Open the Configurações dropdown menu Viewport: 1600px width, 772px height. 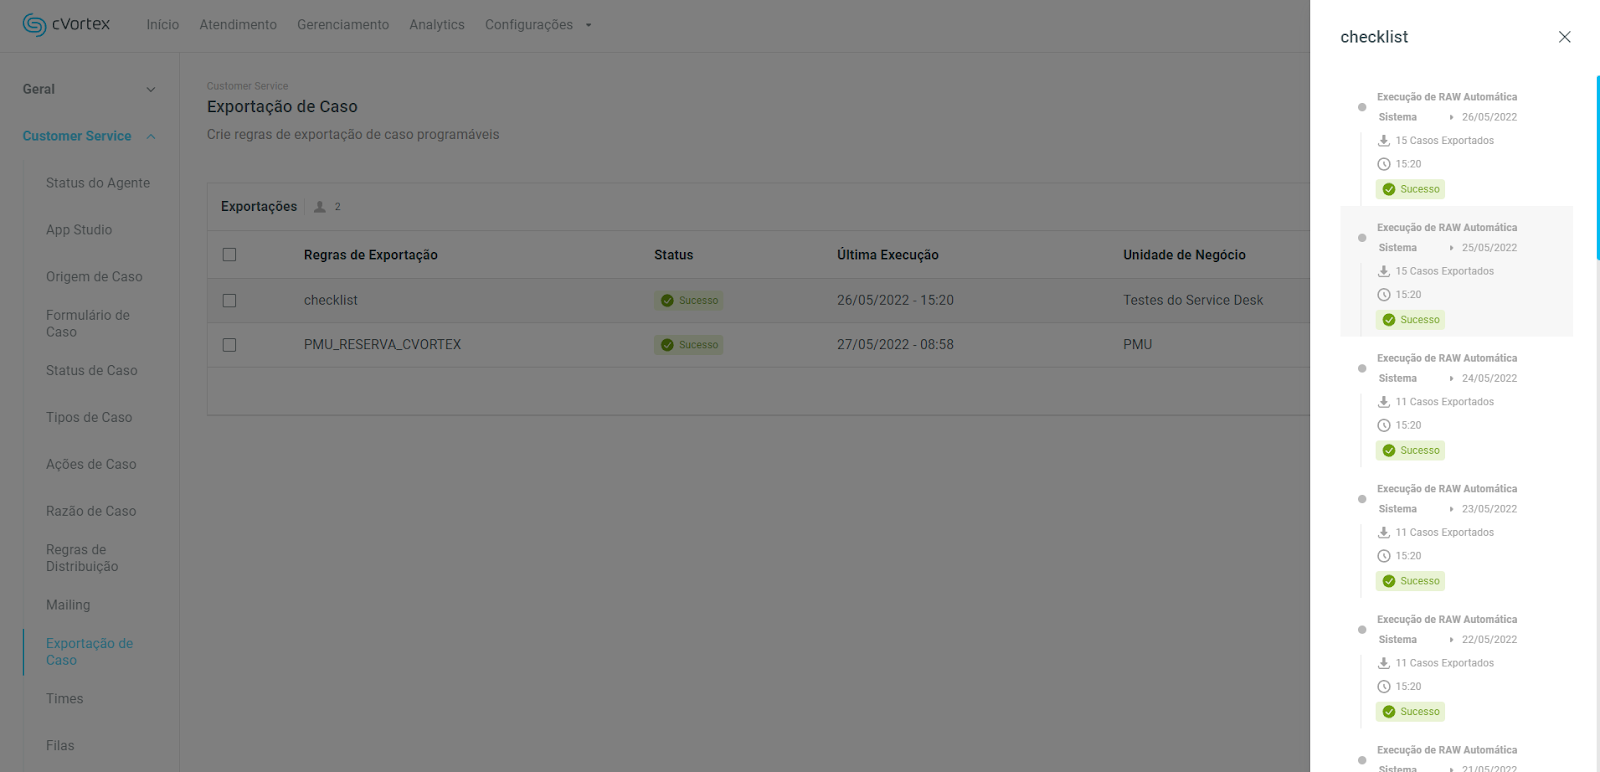click(538, 25)
